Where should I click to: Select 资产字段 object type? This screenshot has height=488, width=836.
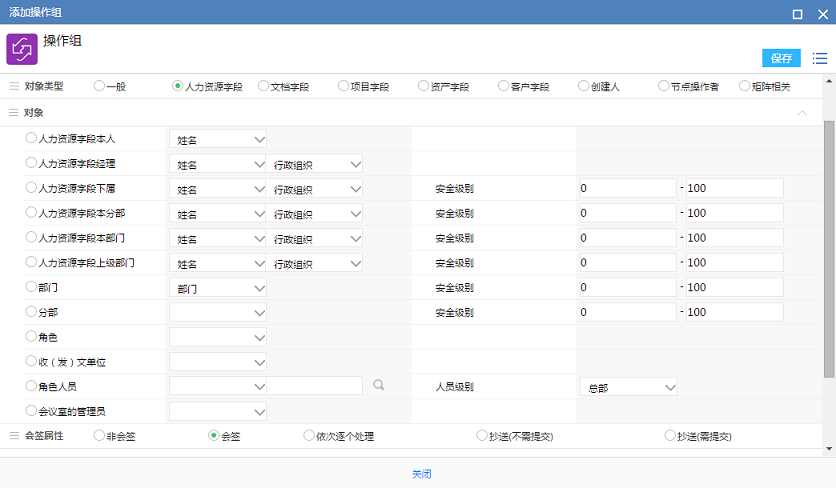pyautogui.click(x=423, y=85)
